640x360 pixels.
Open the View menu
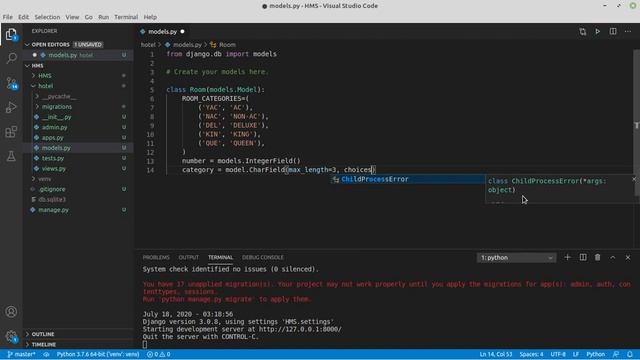click(72, 17)
